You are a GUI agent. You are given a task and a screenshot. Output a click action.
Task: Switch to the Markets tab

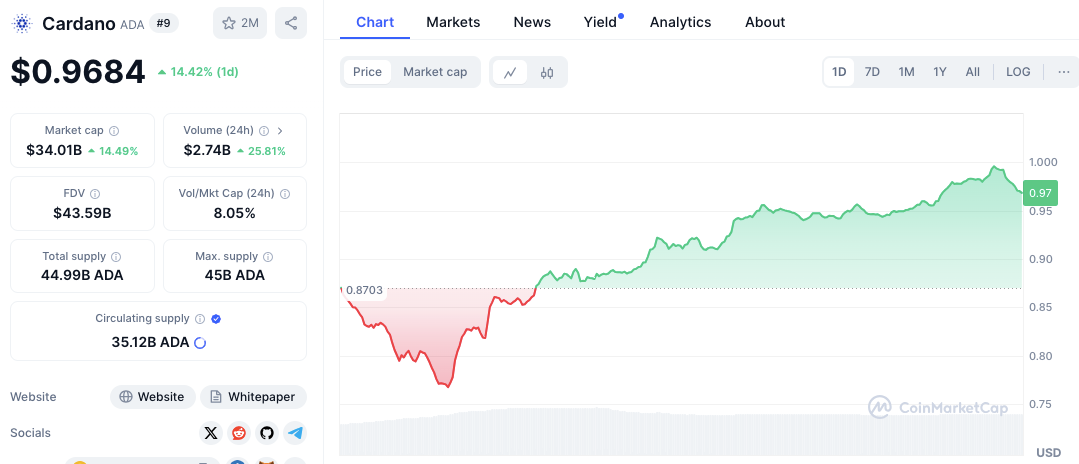tap(453, 22)
